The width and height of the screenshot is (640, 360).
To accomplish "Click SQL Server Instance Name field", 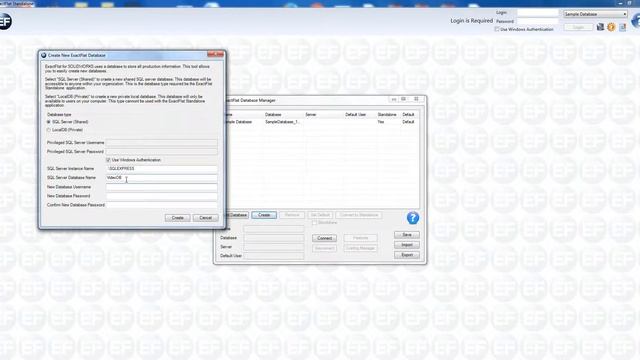I will [162, 169].
